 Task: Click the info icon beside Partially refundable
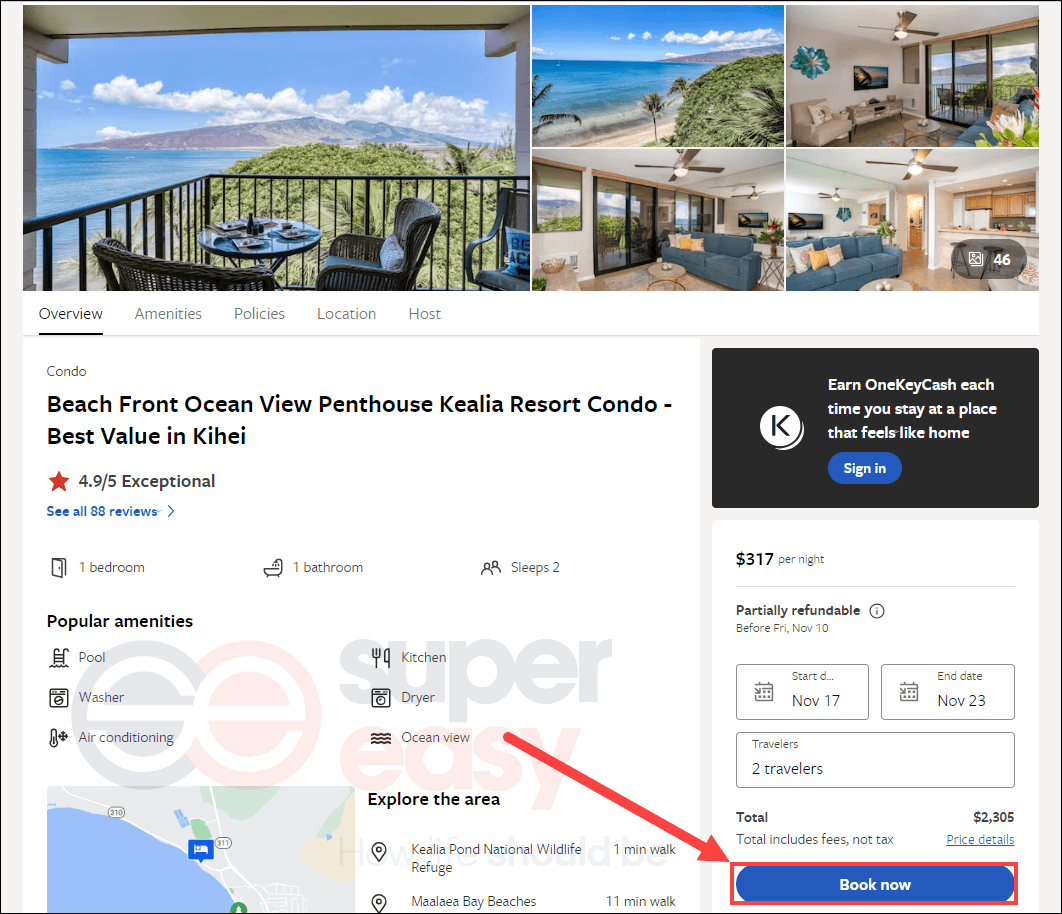(876, 610)
